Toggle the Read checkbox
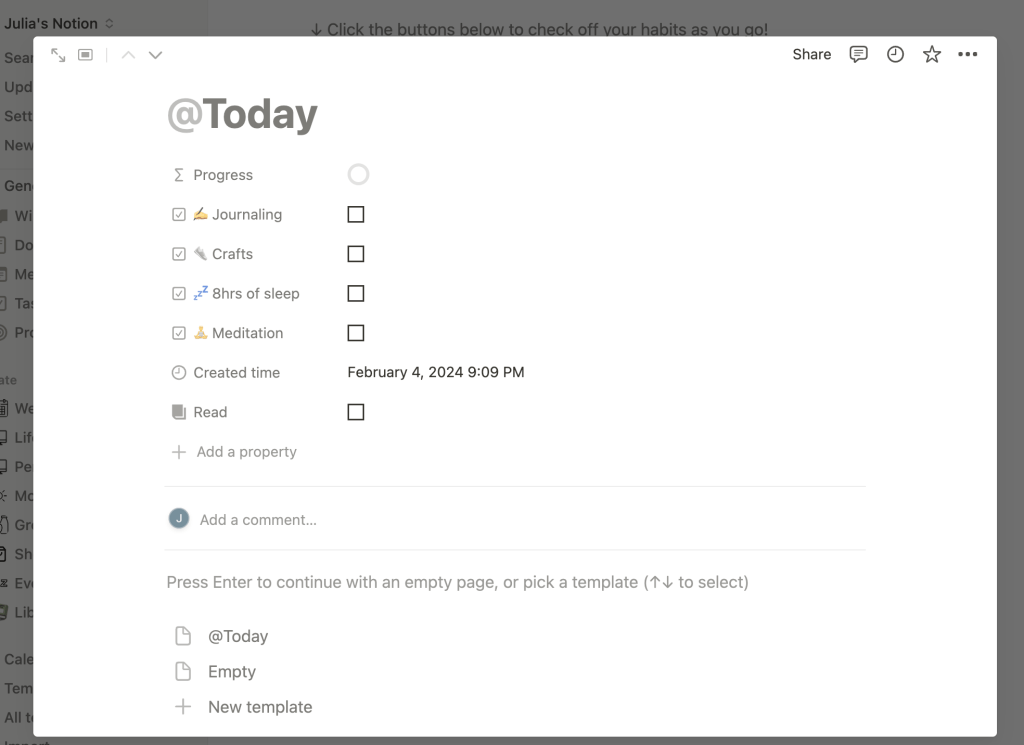This screenshot has height=745, width=1024. tap(356, 412)
